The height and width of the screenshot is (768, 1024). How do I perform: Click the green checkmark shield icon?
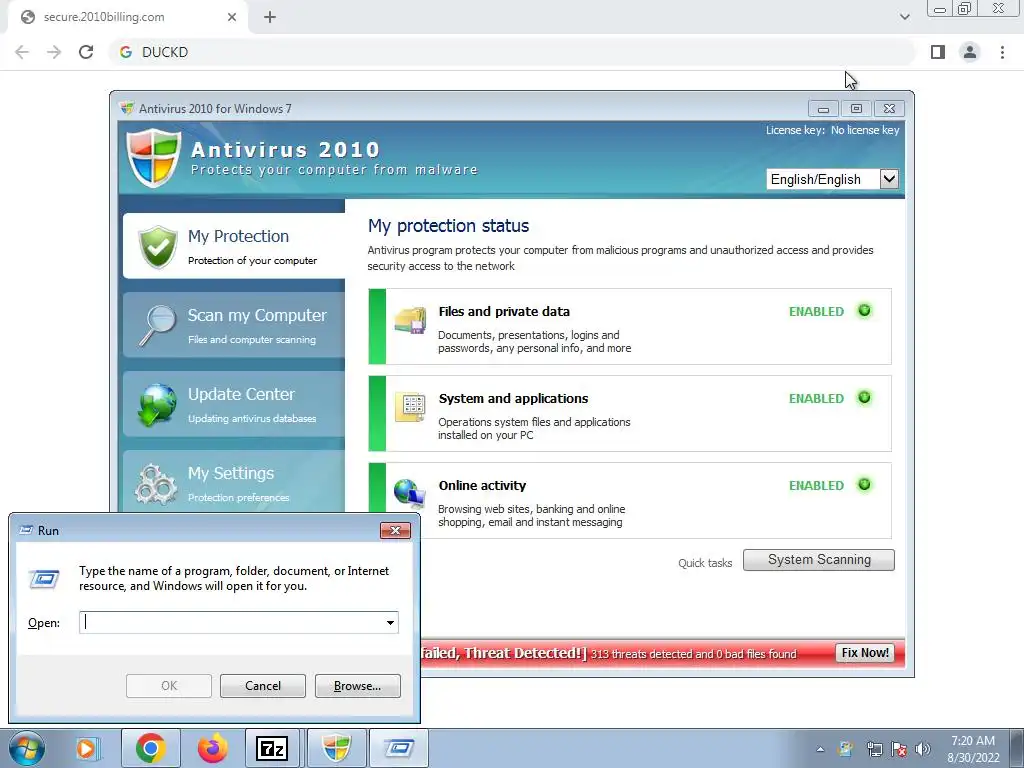158,246
